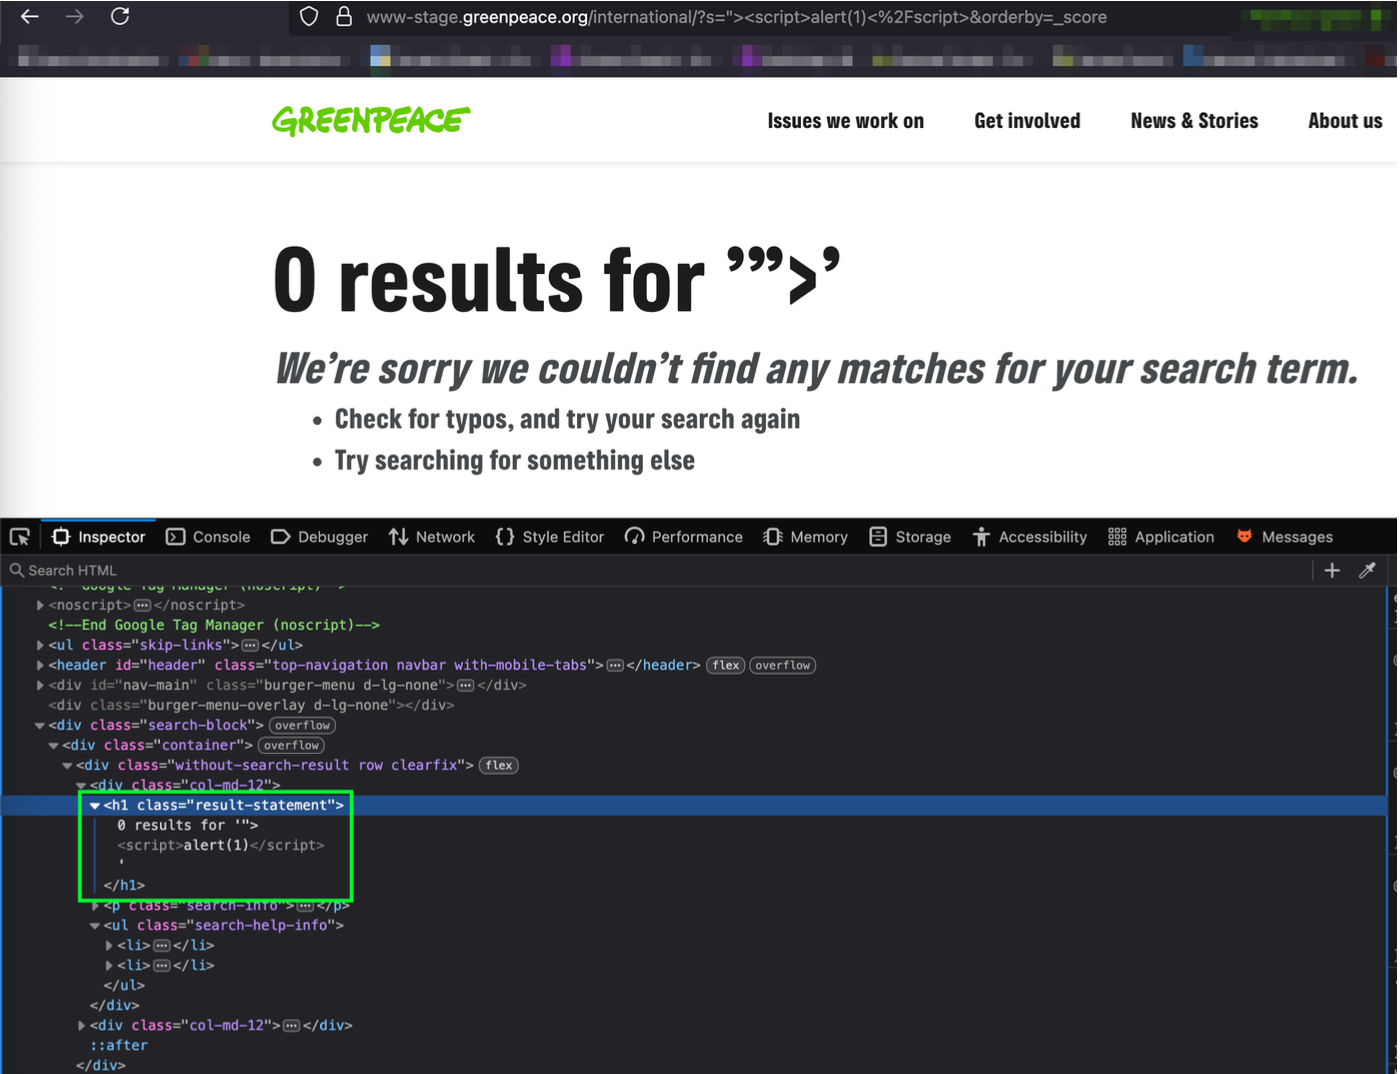Focus the Search HTML field
Image resolution: width=1400 pixels, height=1074 pixels.
[x=655, y=570]
